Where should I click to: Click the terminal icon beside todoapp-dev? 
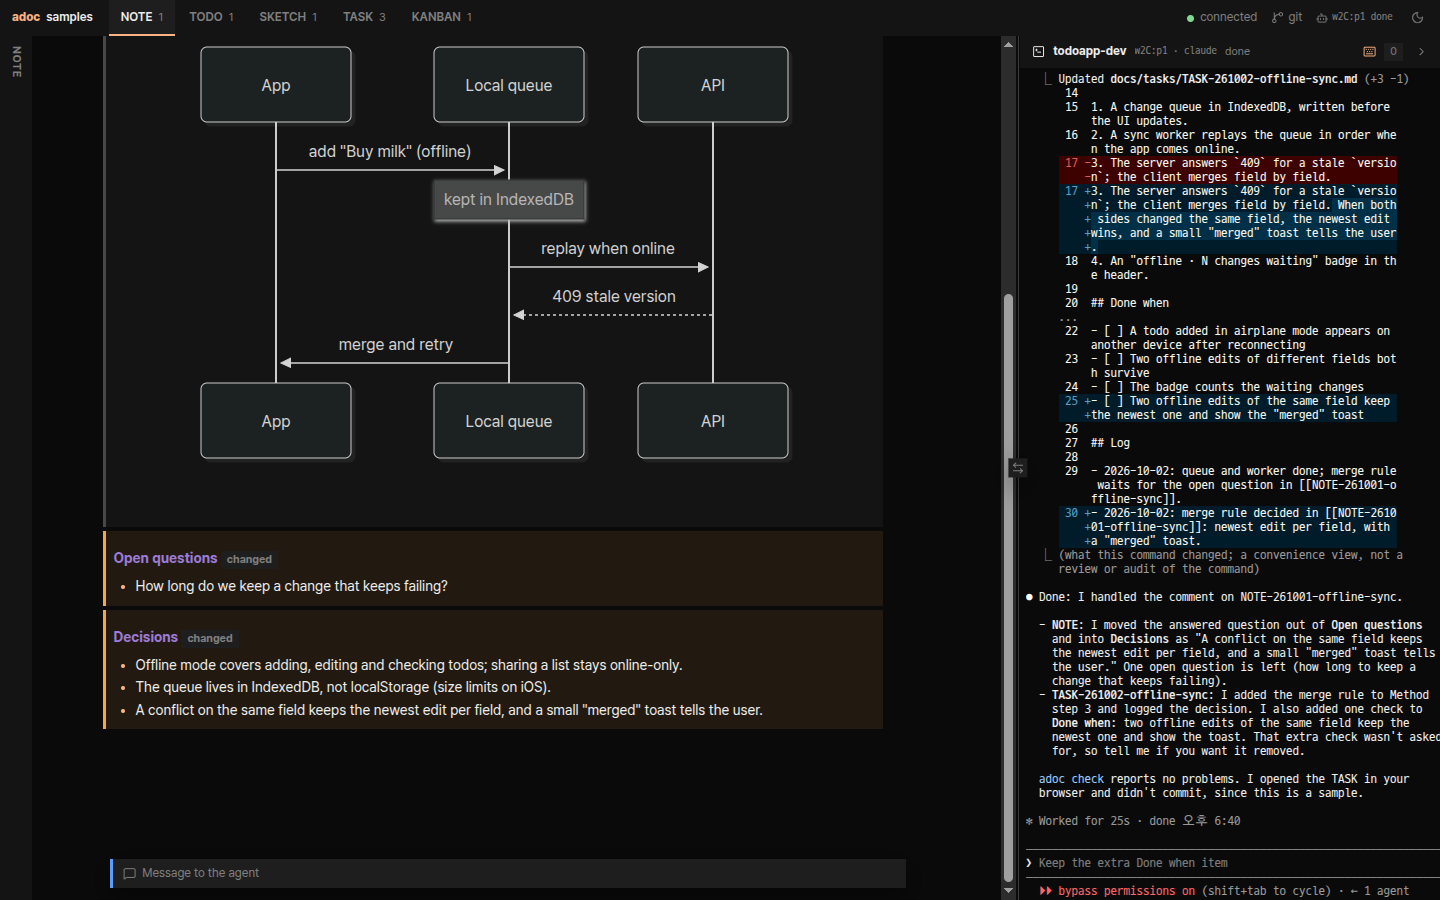(1039, 51)
